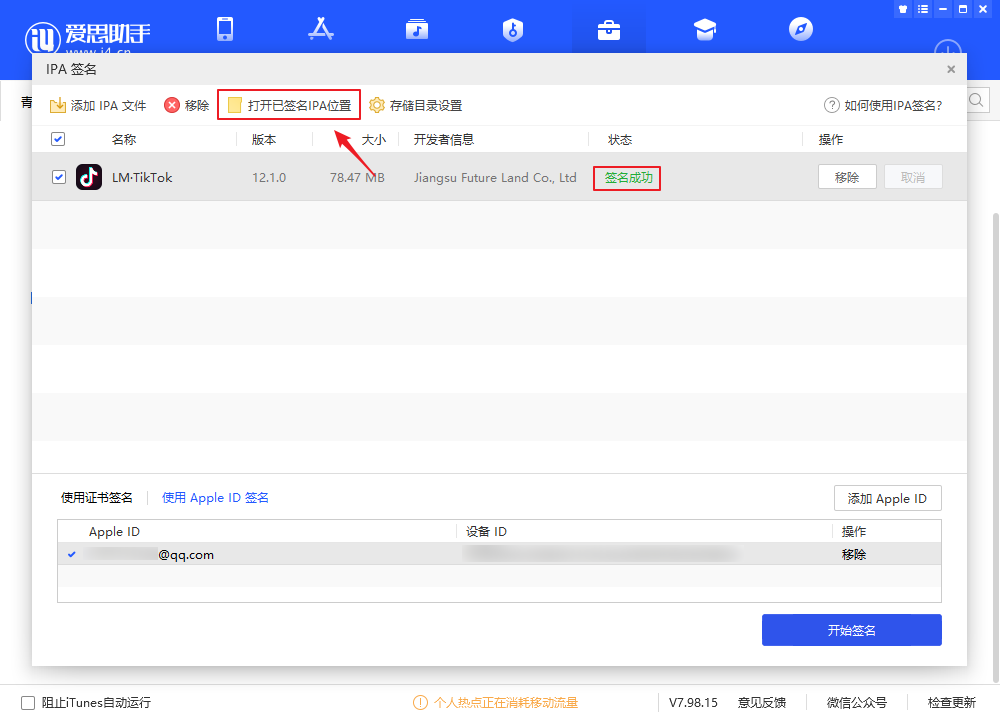The image size is (1000, 719).
Task: Click the orange warning icon in the status bar
Action: point(420,702)
